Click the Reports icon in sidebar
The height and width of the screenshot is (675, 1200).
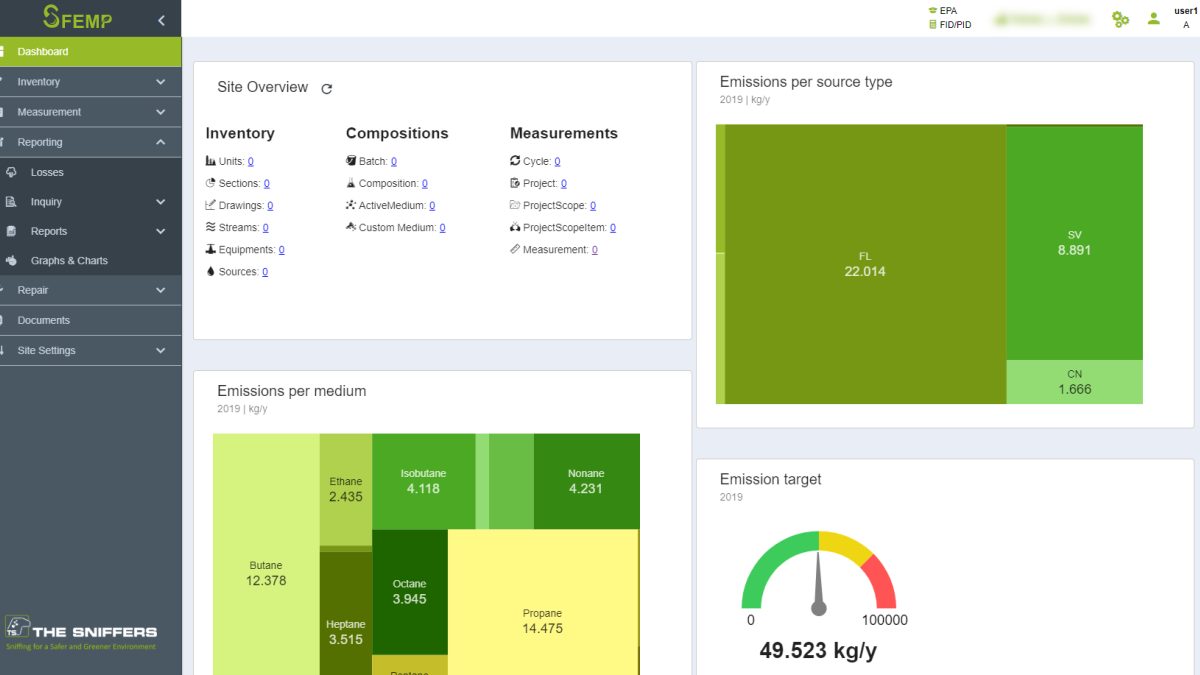[x=11, y=231]
